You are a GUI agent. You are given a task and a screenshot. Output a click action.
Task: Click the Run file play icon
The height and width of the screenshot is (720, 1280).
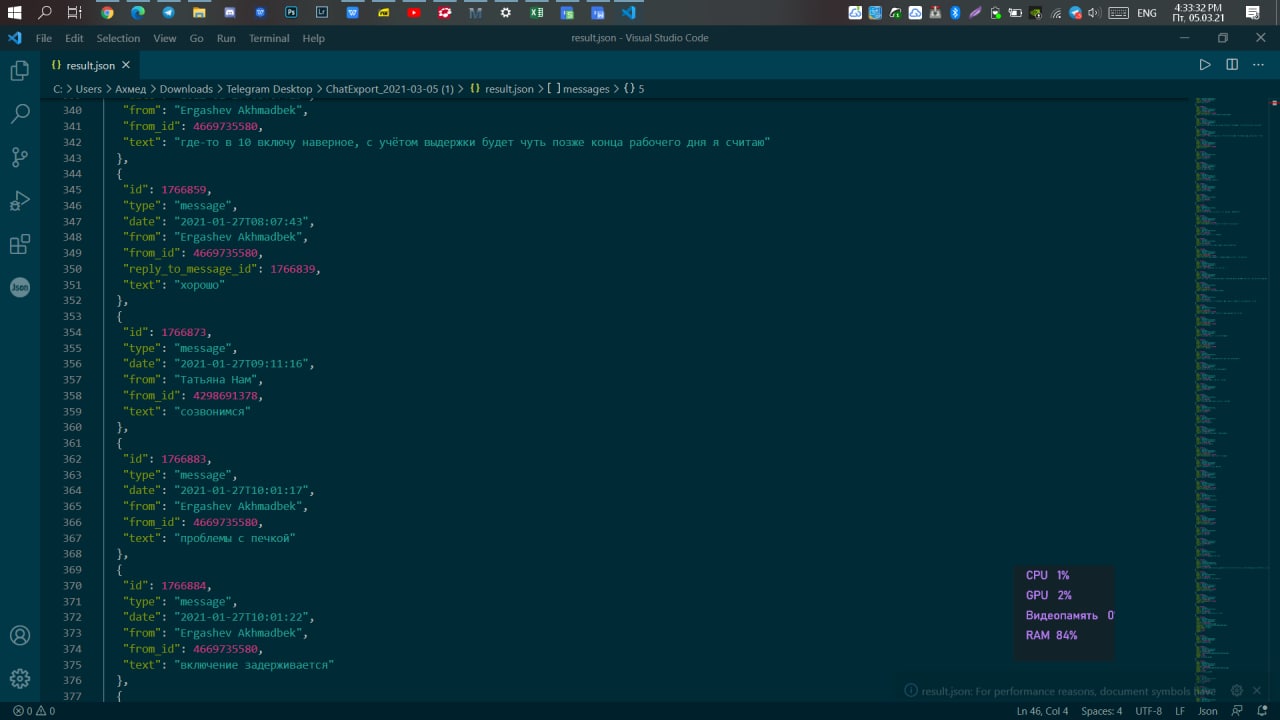(x=1205, y=65)
